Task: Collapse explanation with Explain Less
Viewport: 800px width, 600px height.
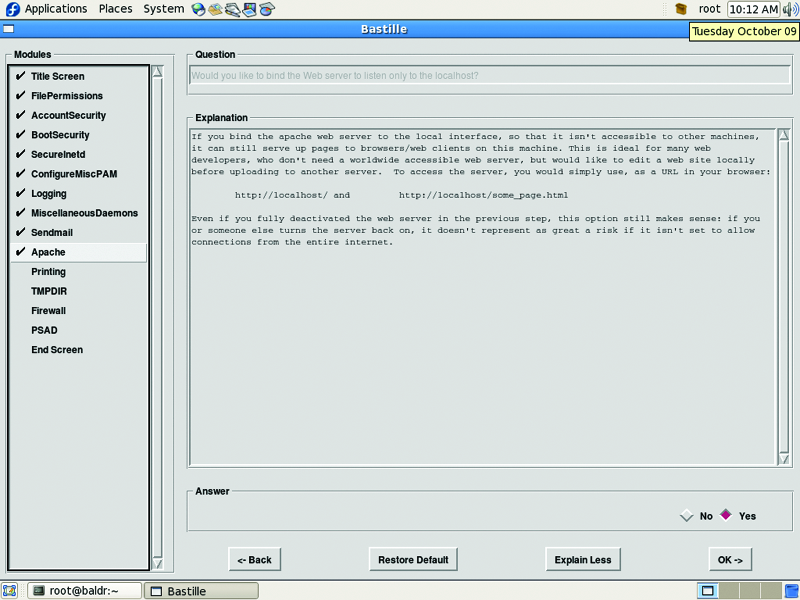Action: 583,559
